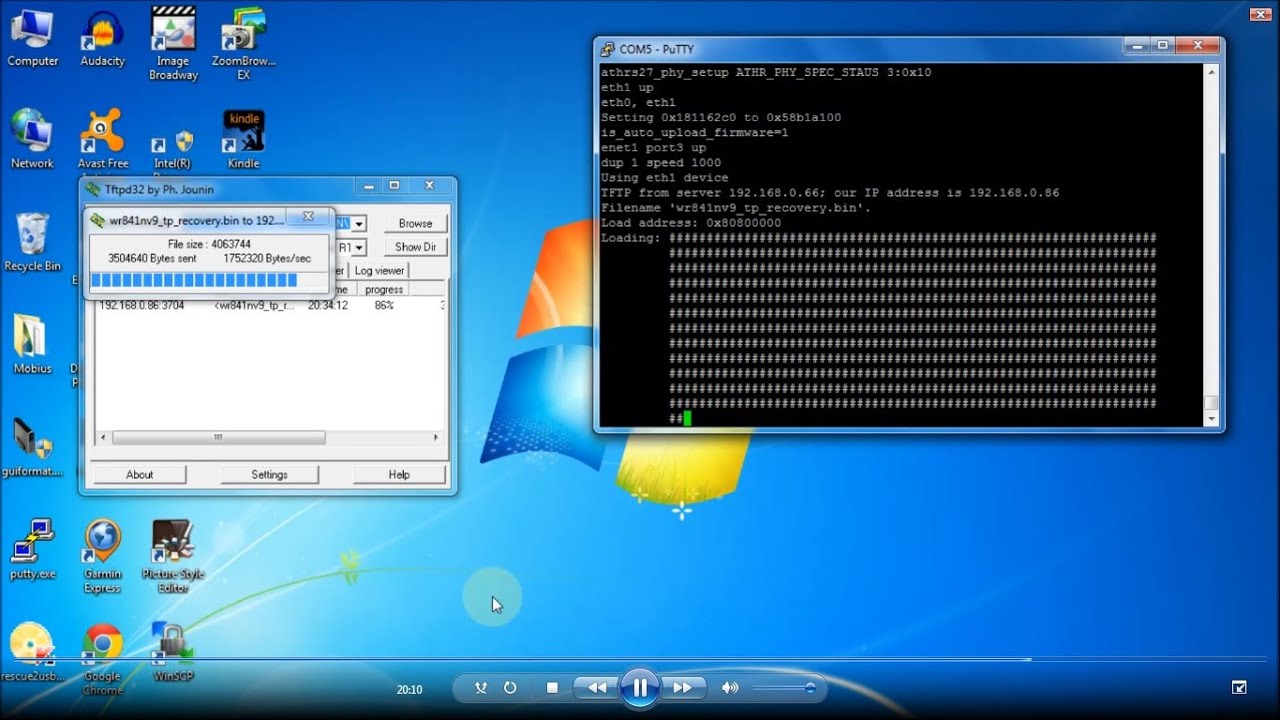Click the PuTTY icon in the COM5 title bar
The image size is (1280, 720).
click(x=607, y=49)
